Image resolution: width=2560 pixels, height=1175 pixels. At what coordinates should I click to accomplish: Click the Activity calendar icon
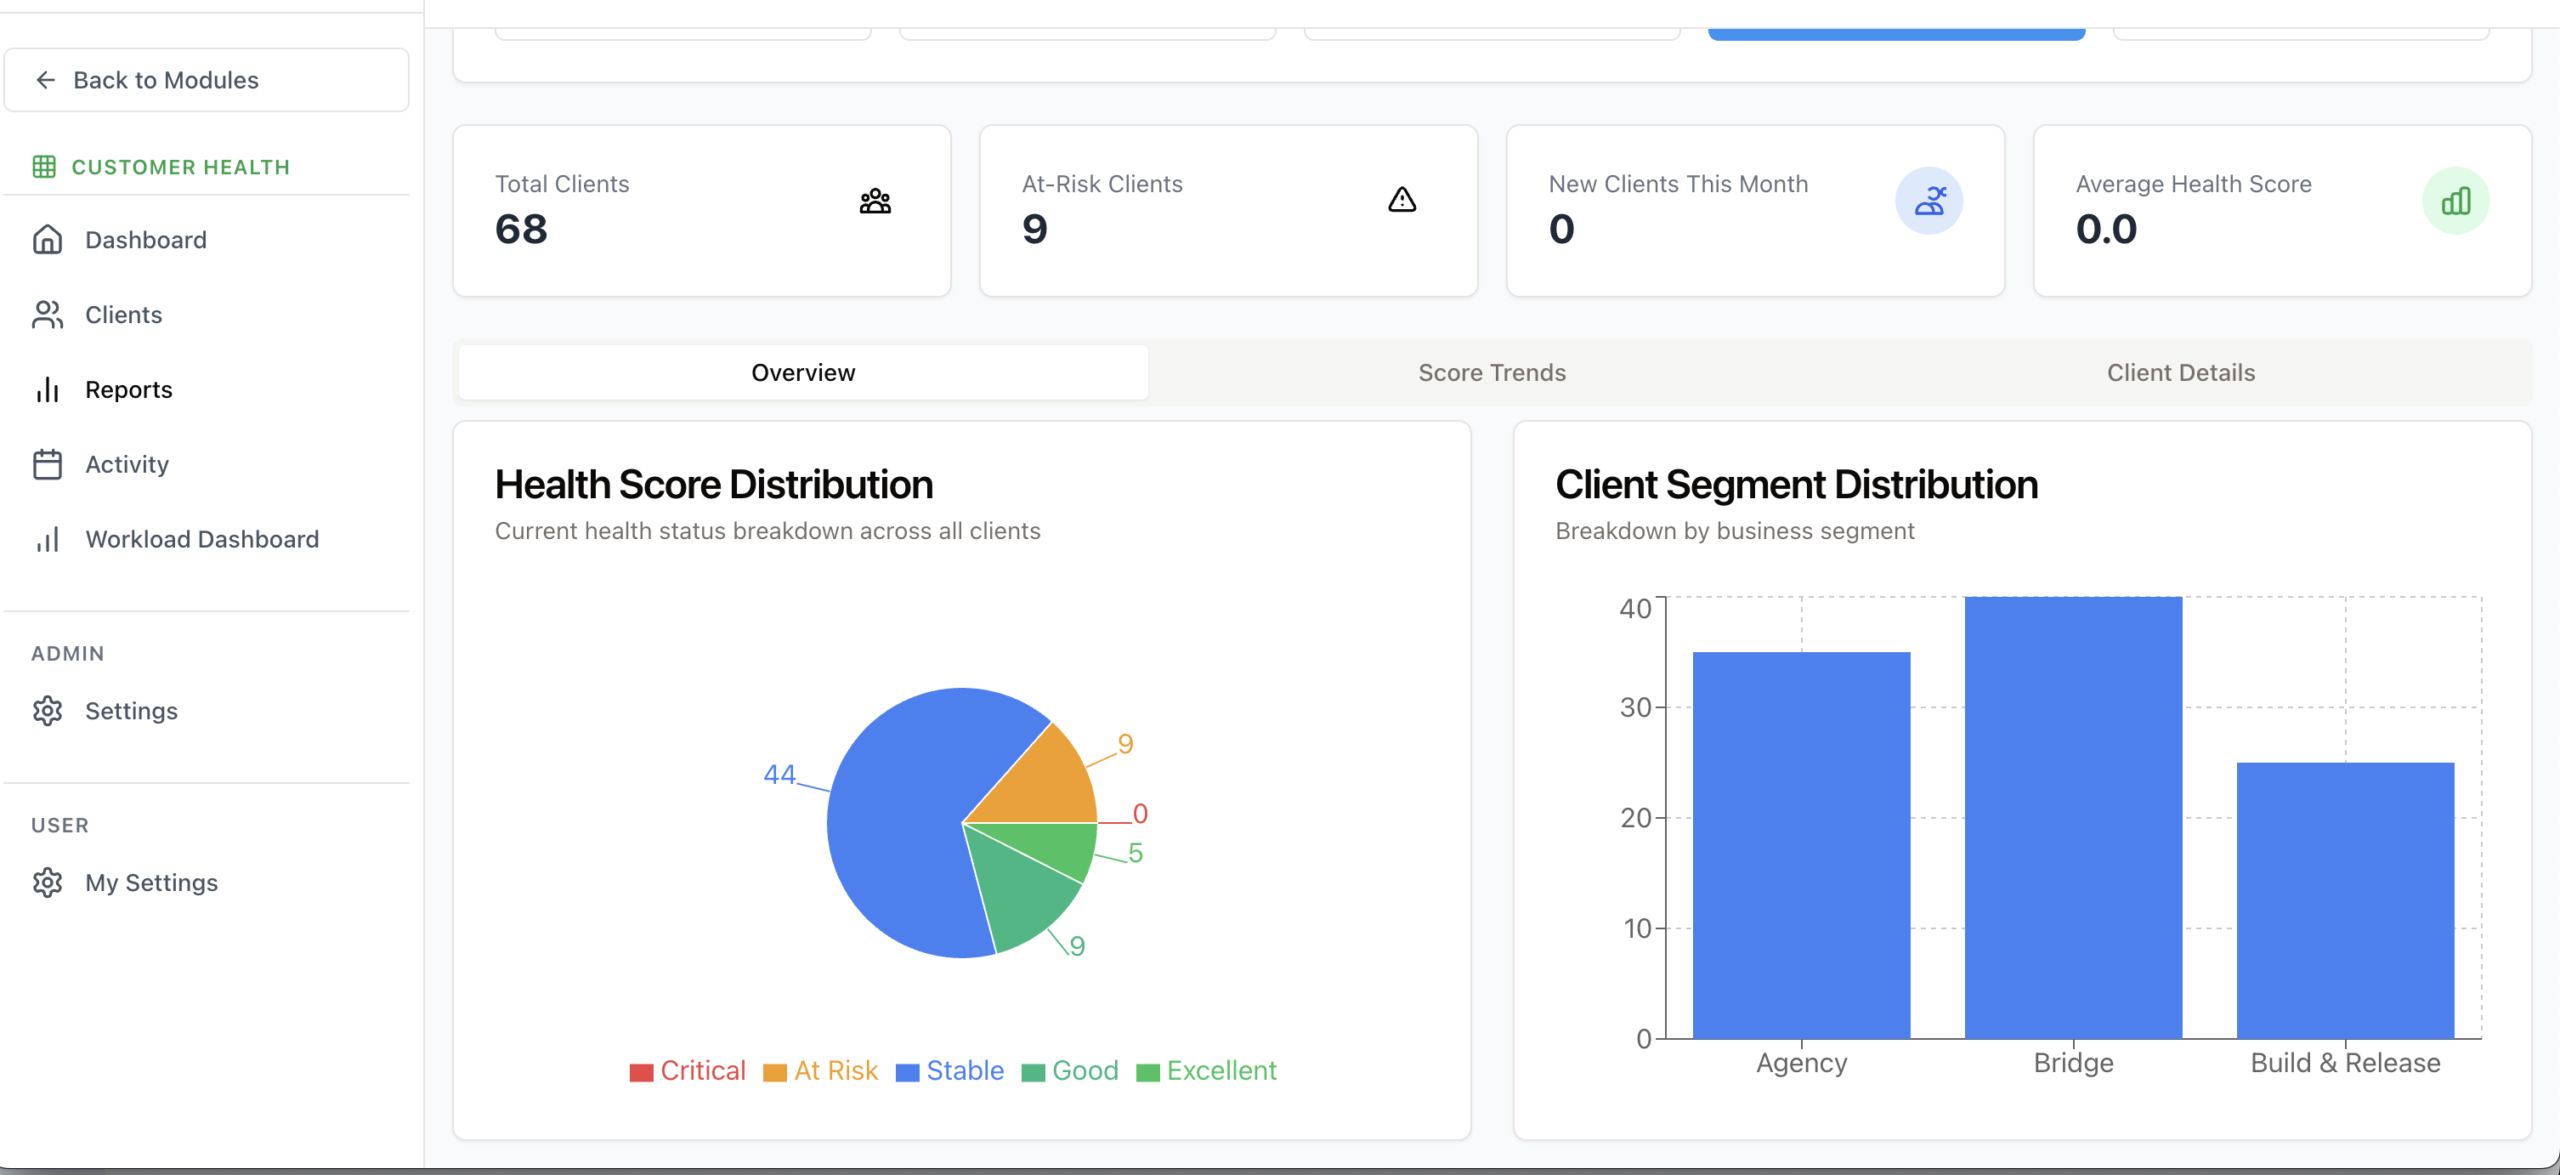tap(47, 464)
